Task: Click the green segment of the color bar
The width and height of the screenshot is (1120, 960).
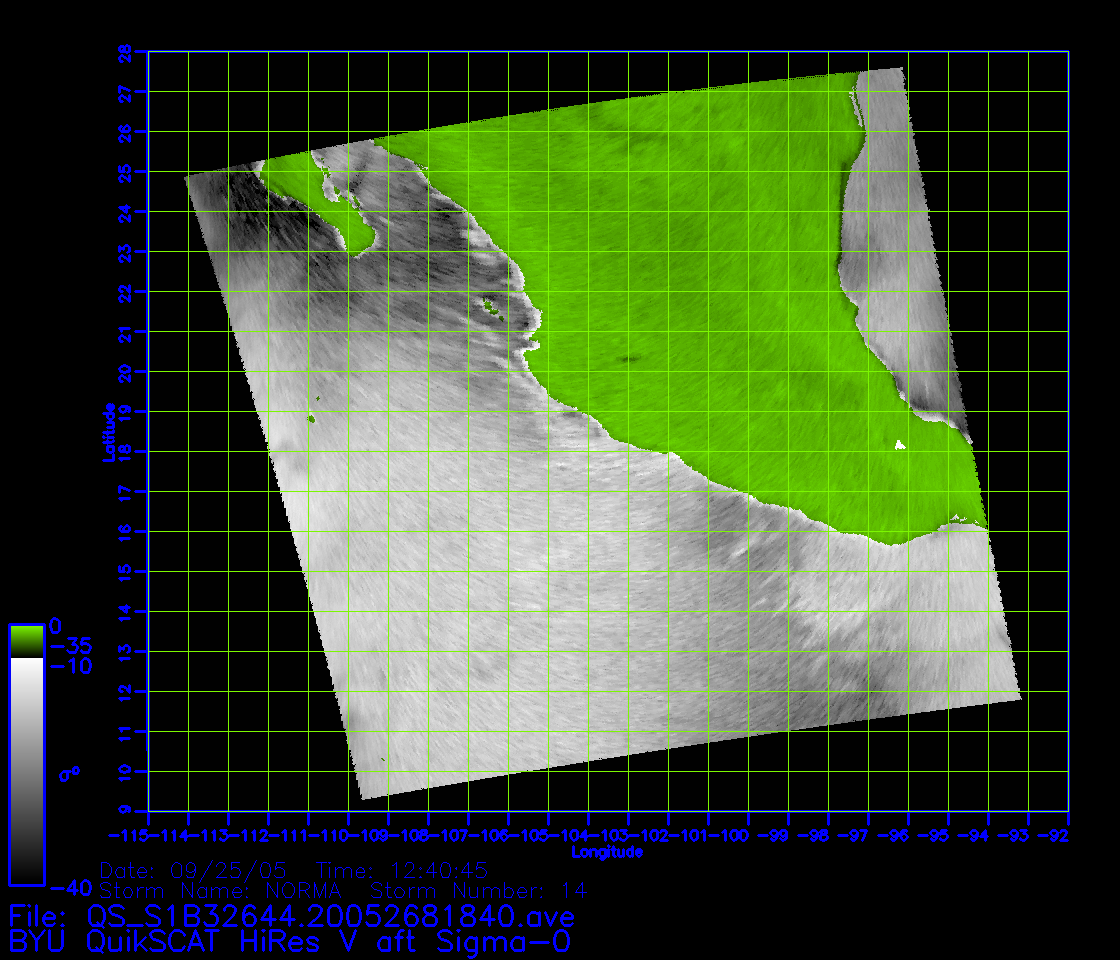Action: click(x=26, y=640)
